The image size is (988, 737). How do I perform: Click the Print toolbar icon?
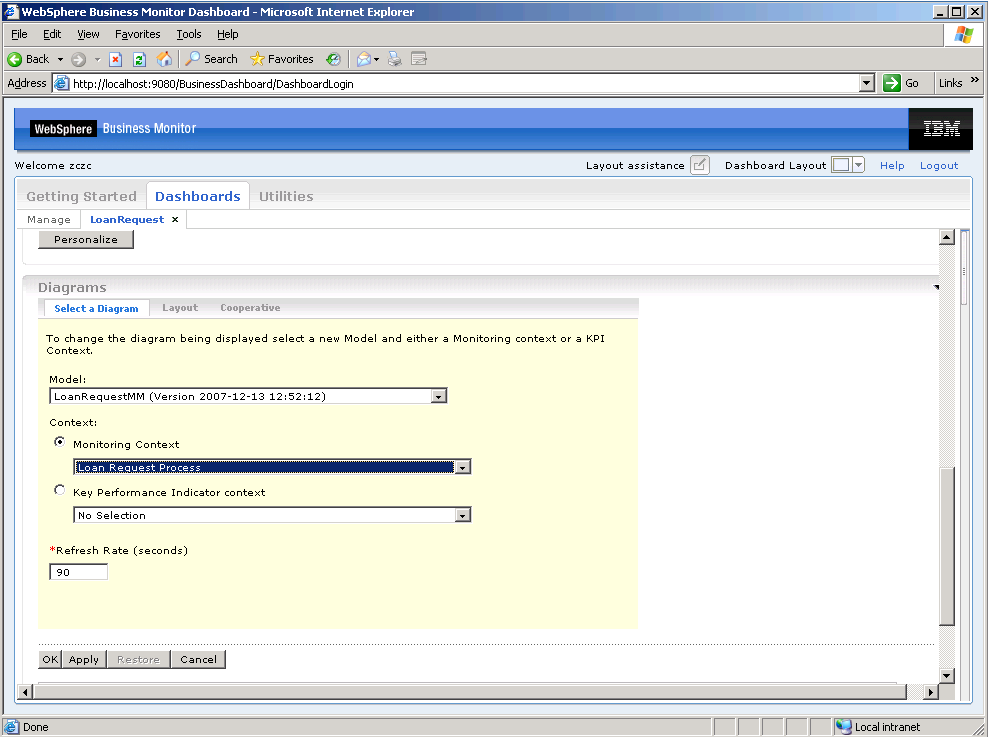(394, 59)
